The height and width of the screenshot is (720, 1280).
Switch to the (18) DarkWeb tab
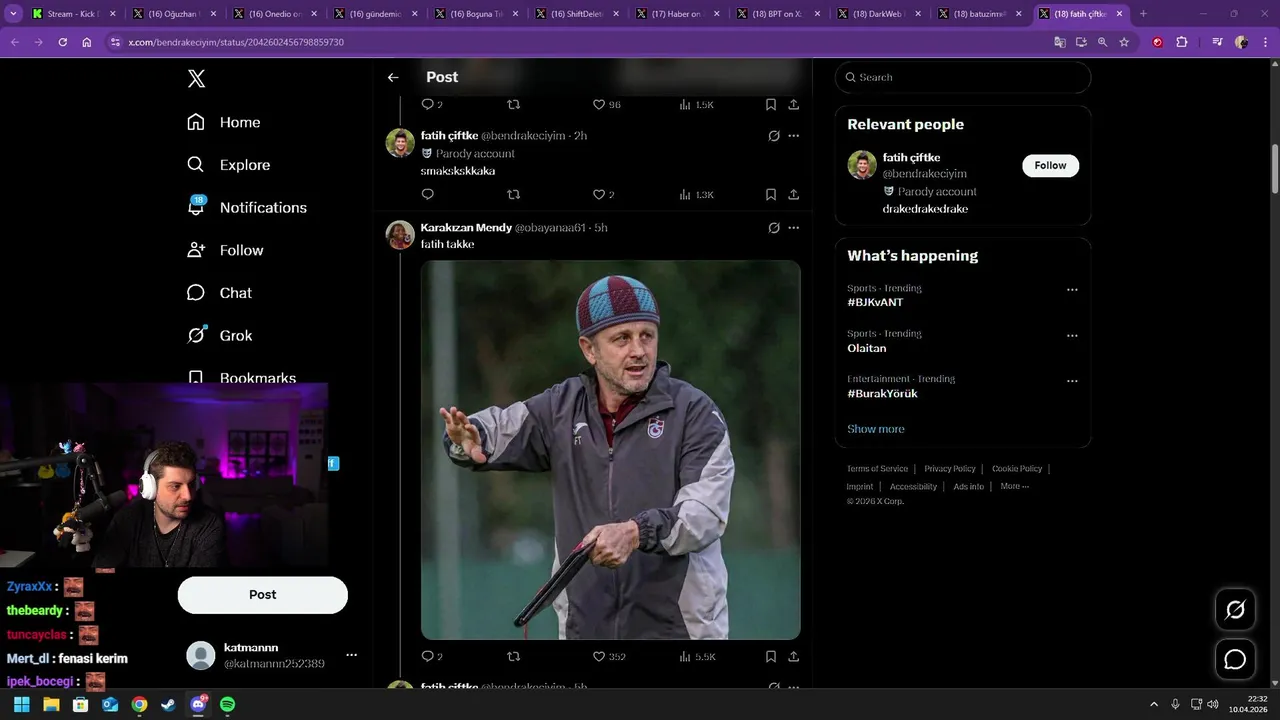click(x=880, y=14)
